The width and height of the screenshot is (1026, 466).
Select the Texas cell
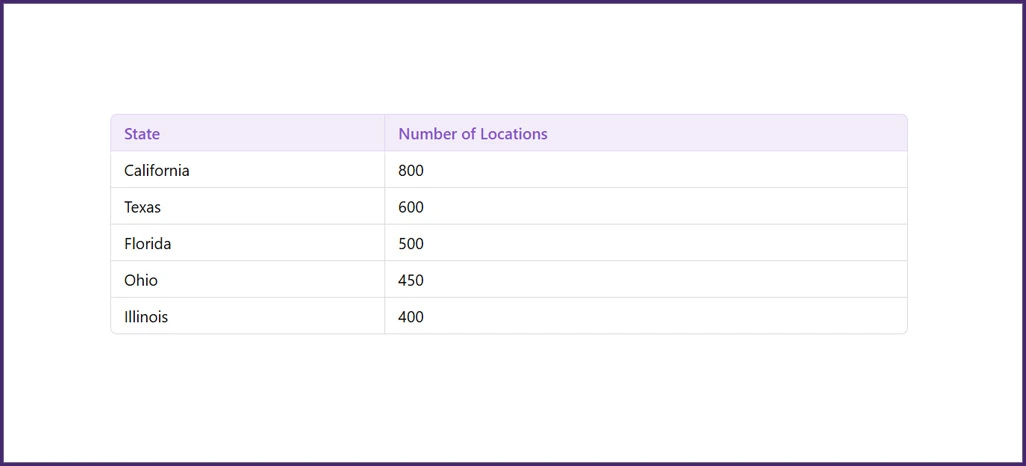[142, 207]
